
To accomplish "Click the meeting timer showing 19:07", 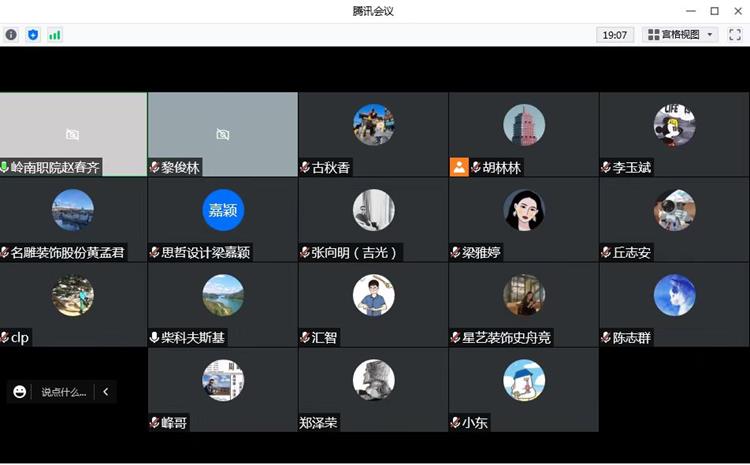I will tap(614, 34).
